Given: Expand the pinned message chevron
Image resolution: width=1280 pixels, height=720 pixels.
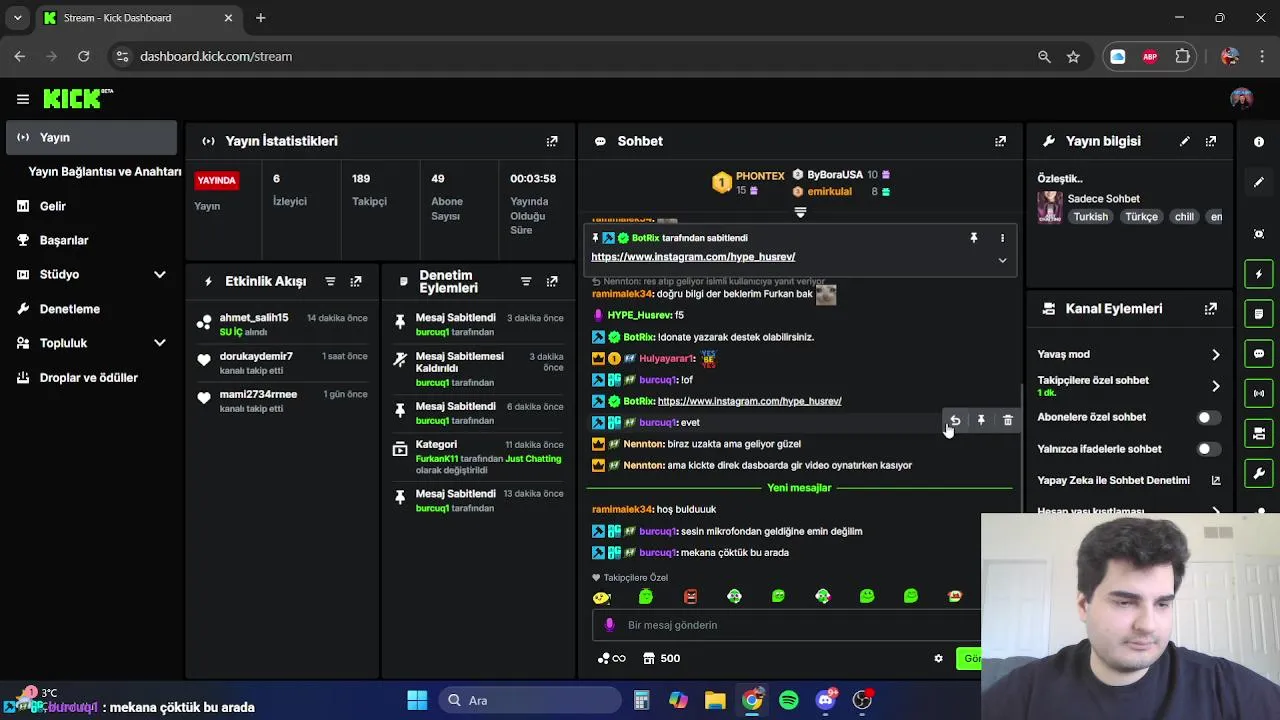Looking at the screenshot, I should [1002, 260].
